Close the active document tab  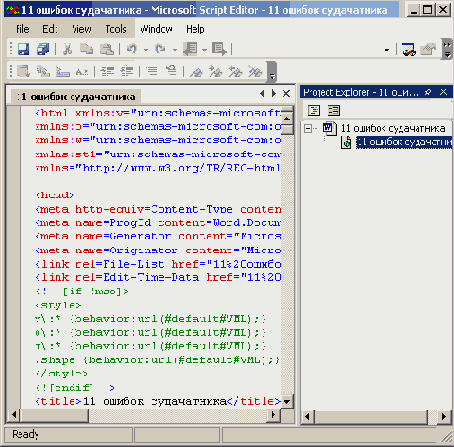[286, 94]
